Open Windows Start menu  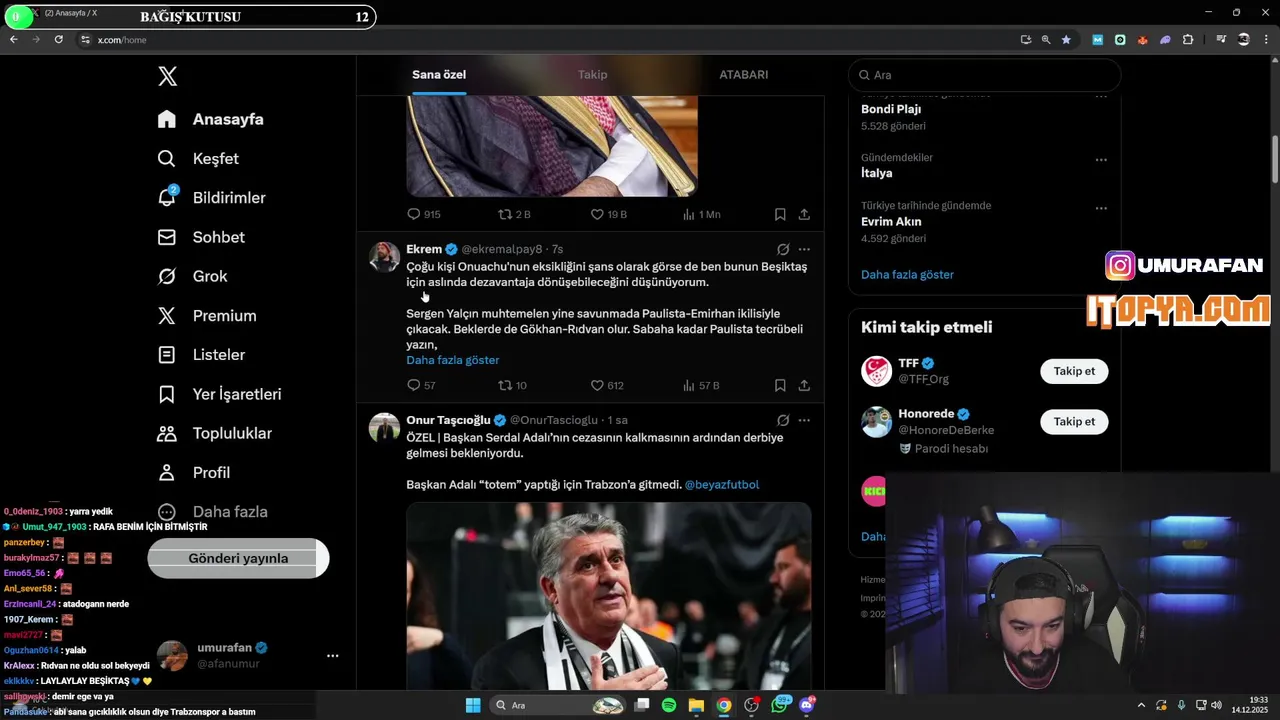pos(473,705)
